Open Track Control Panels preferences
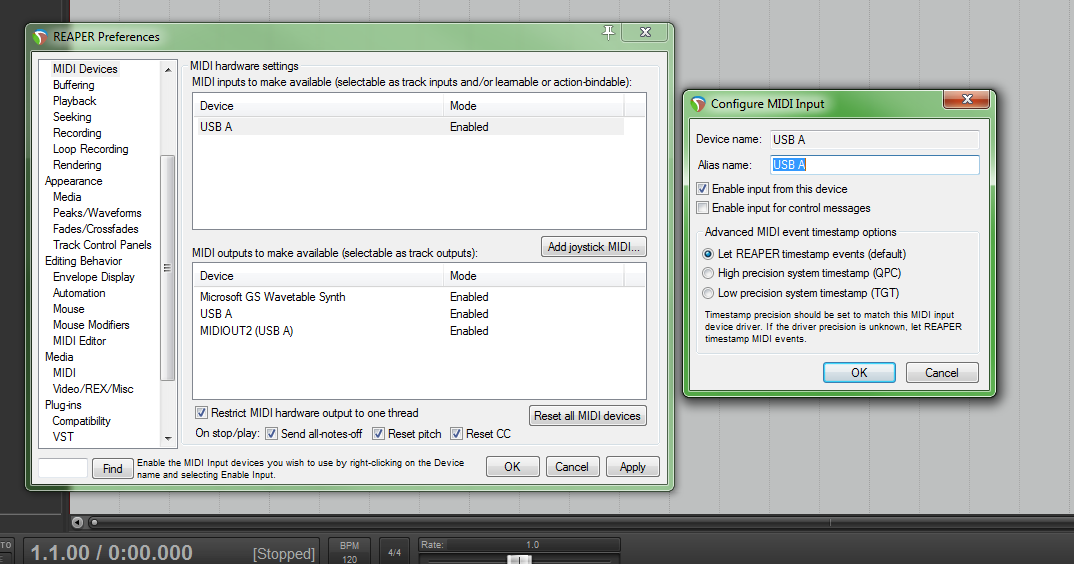 (x=102, y=245)
